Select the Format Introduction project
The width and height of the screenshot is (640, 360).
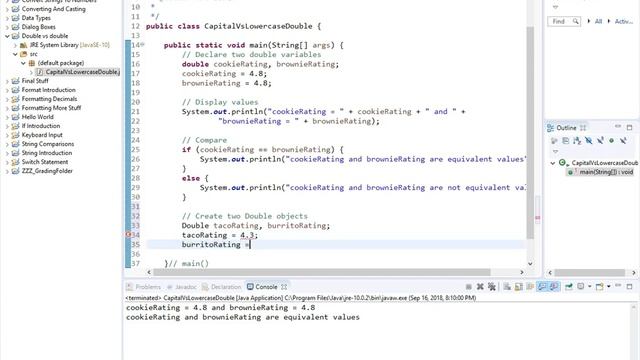coord(48,90)
